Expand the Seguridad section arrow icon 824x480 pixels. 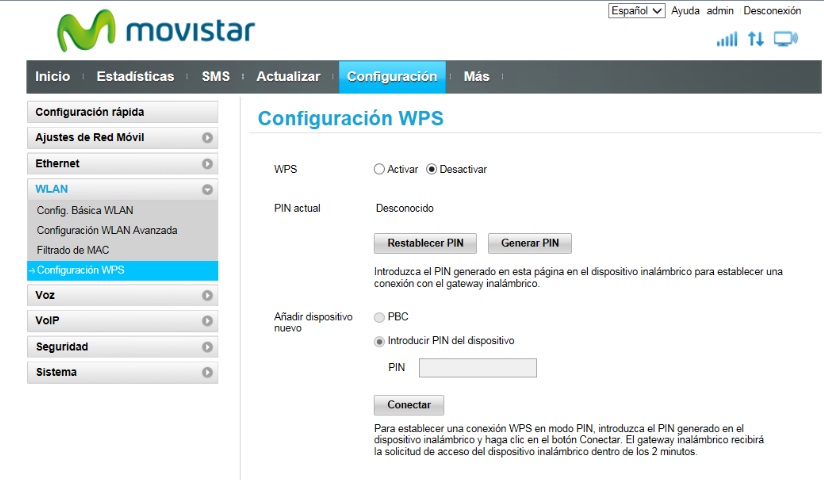click(x=207, y=347)
